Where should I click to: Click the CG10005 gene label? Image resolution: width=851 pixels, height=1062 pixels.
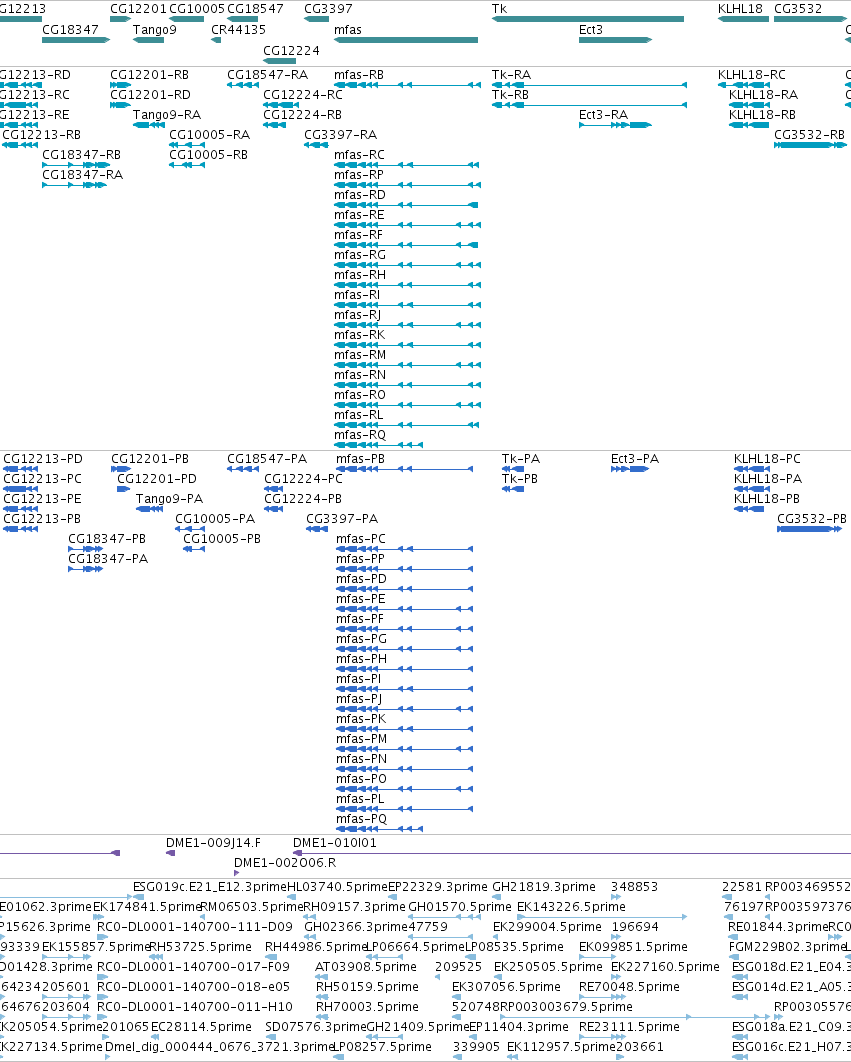coord(196,9)
